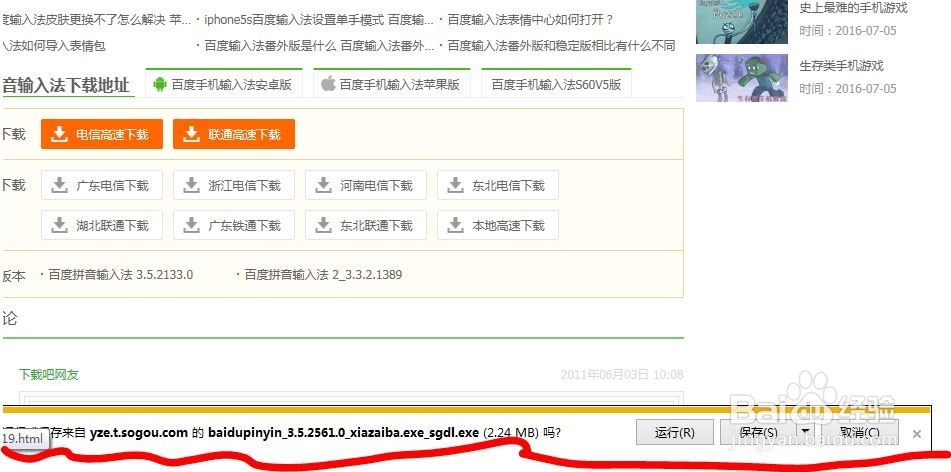Click 广东电信下载 button

pos(102,185)
